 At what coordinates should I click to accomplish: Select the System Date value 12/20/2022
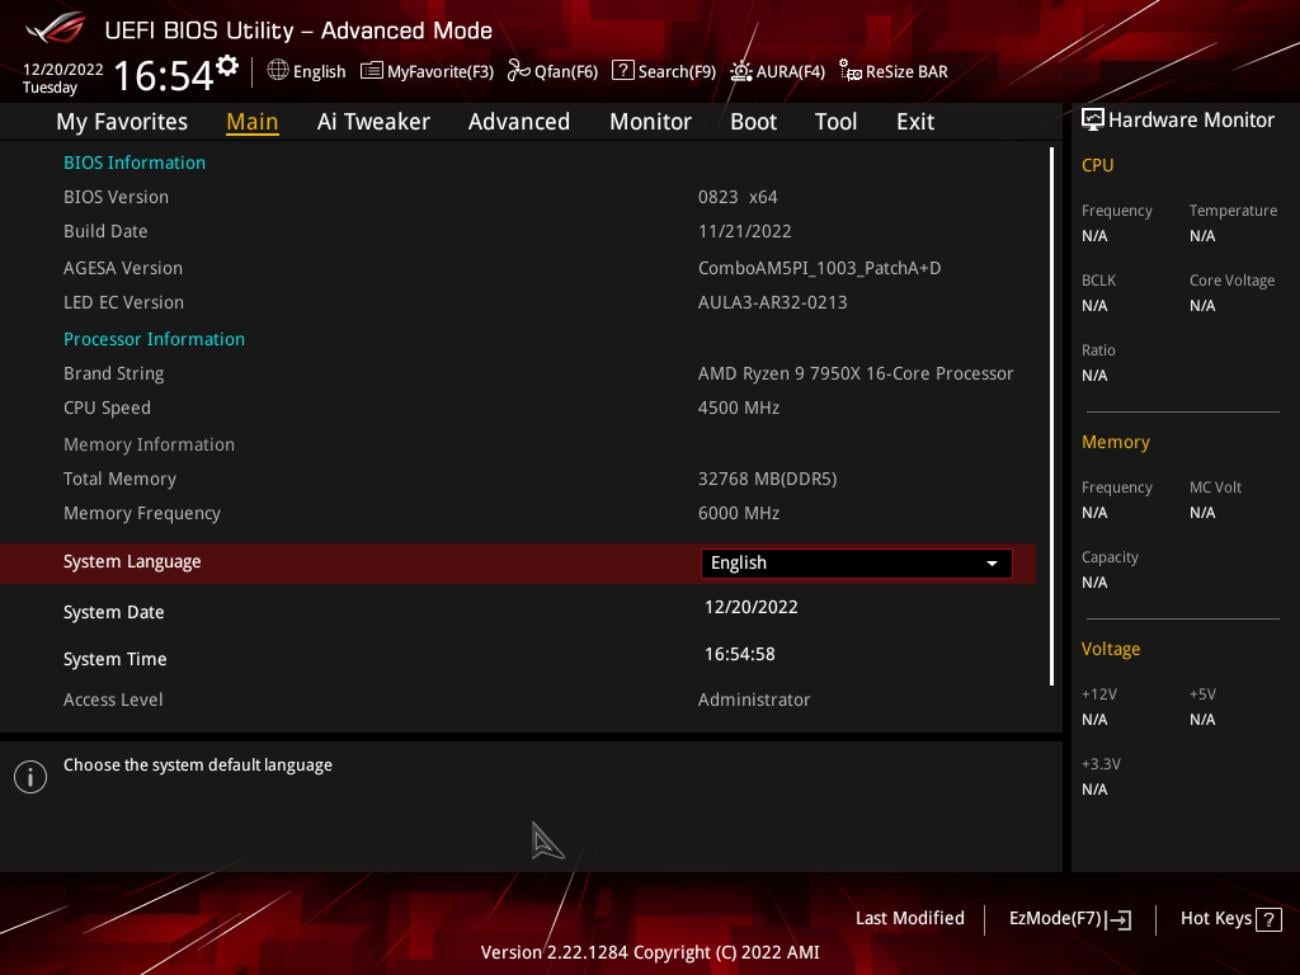click(x=751, y=607)
